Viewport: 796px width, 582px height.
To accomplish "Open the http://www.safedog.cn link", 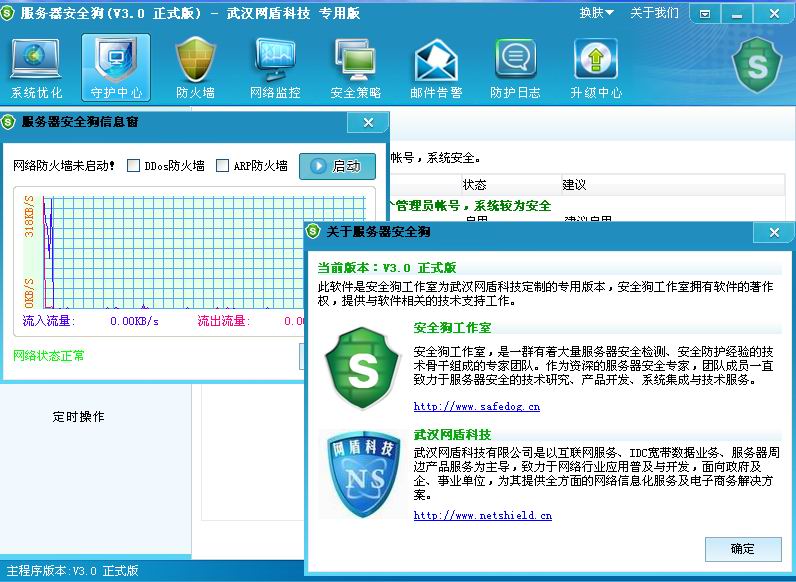I will click(x=477, y=406).
